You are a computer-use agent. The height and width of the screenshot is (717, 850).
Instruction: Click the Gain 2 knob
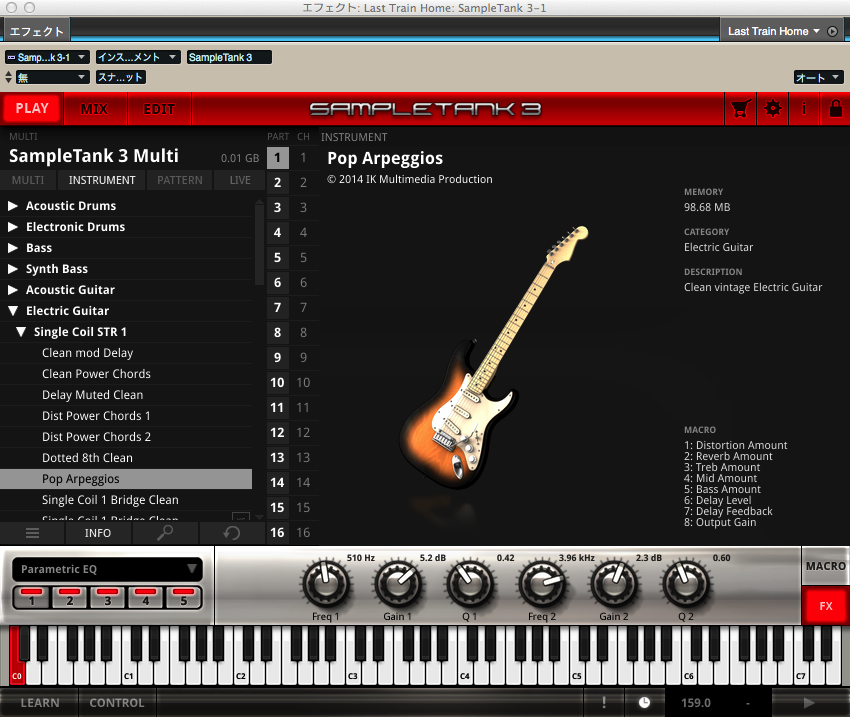pos(614,584)
